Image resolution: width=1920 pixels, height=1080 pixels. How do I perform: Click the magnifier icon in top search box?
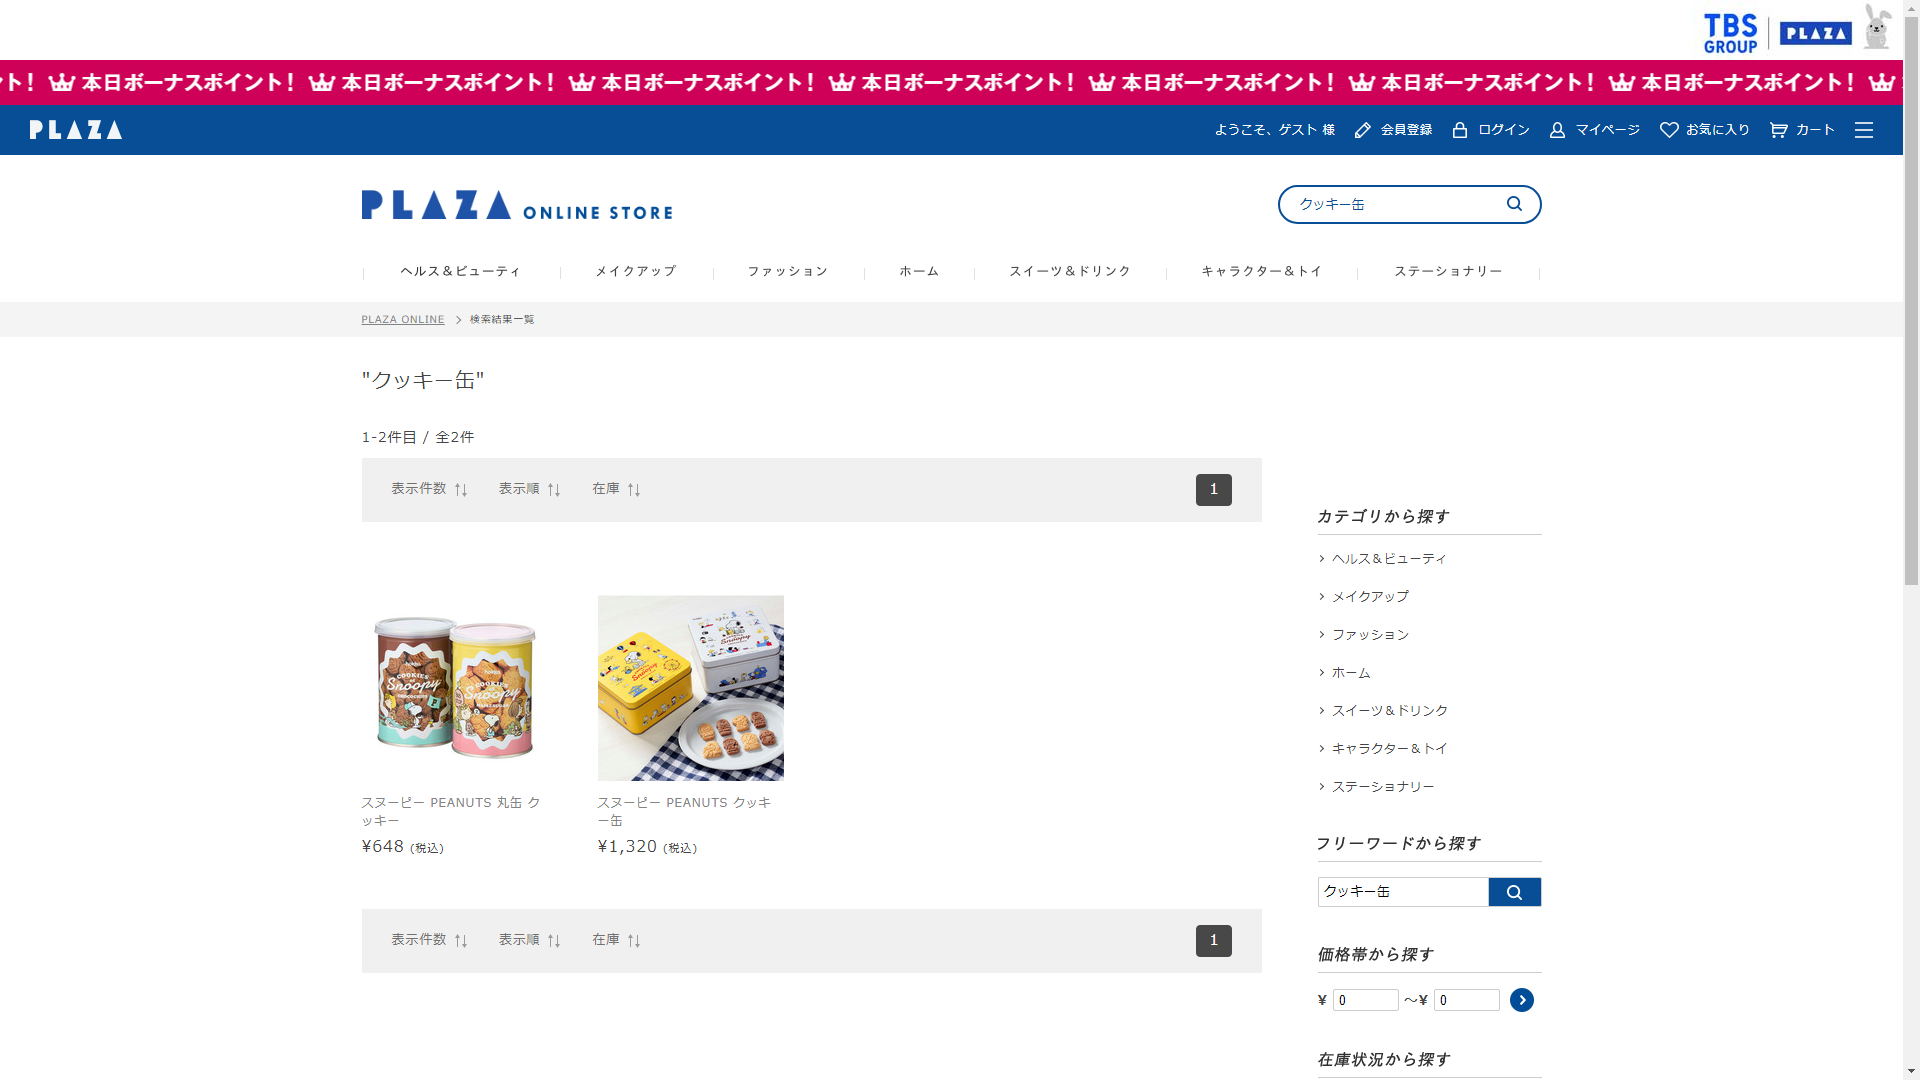pyautogui.click(x=1514, y=204)
